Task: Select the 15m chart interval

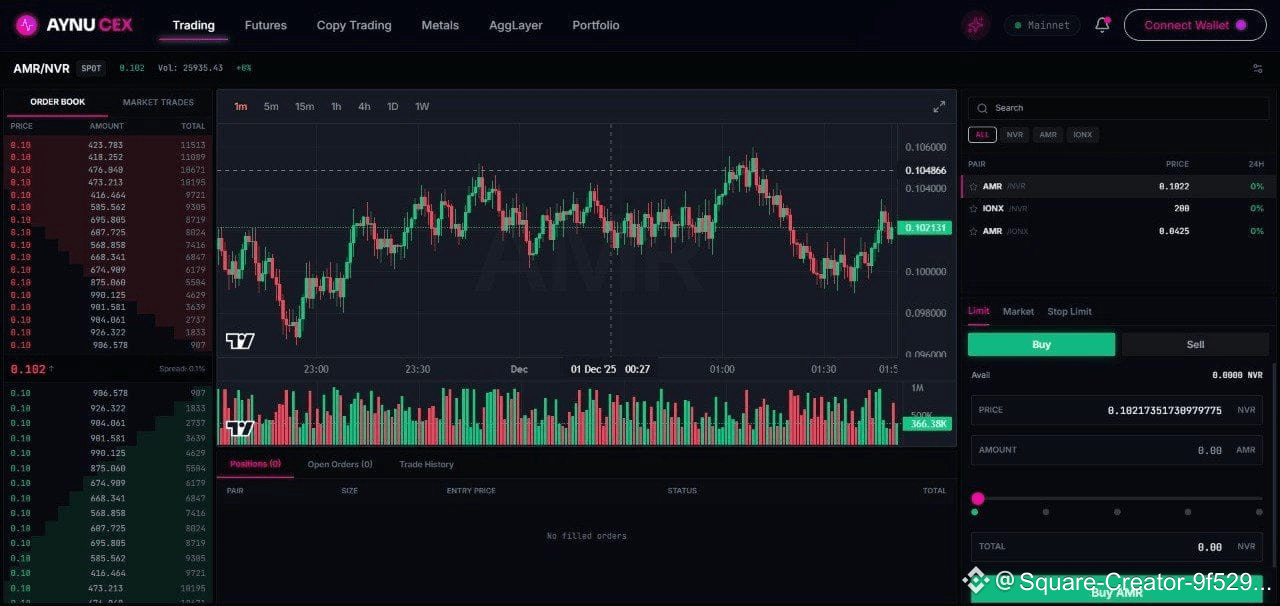Action: 304,106
